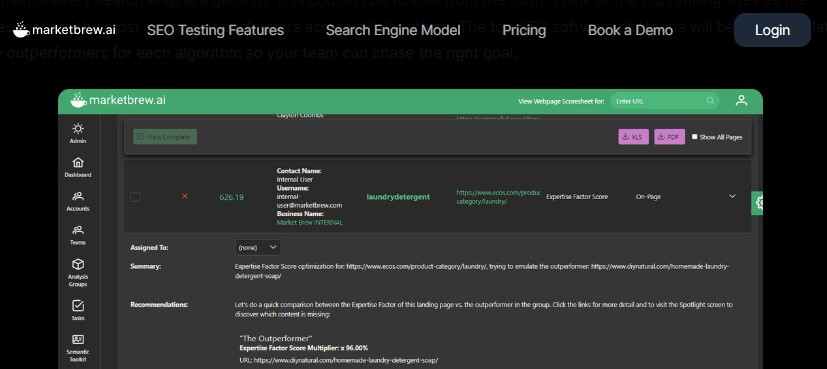This screenshot has height=369, width=827.
Task: Click the Expertise Factor Score Multiplier text
Action: tap(304, 348)
